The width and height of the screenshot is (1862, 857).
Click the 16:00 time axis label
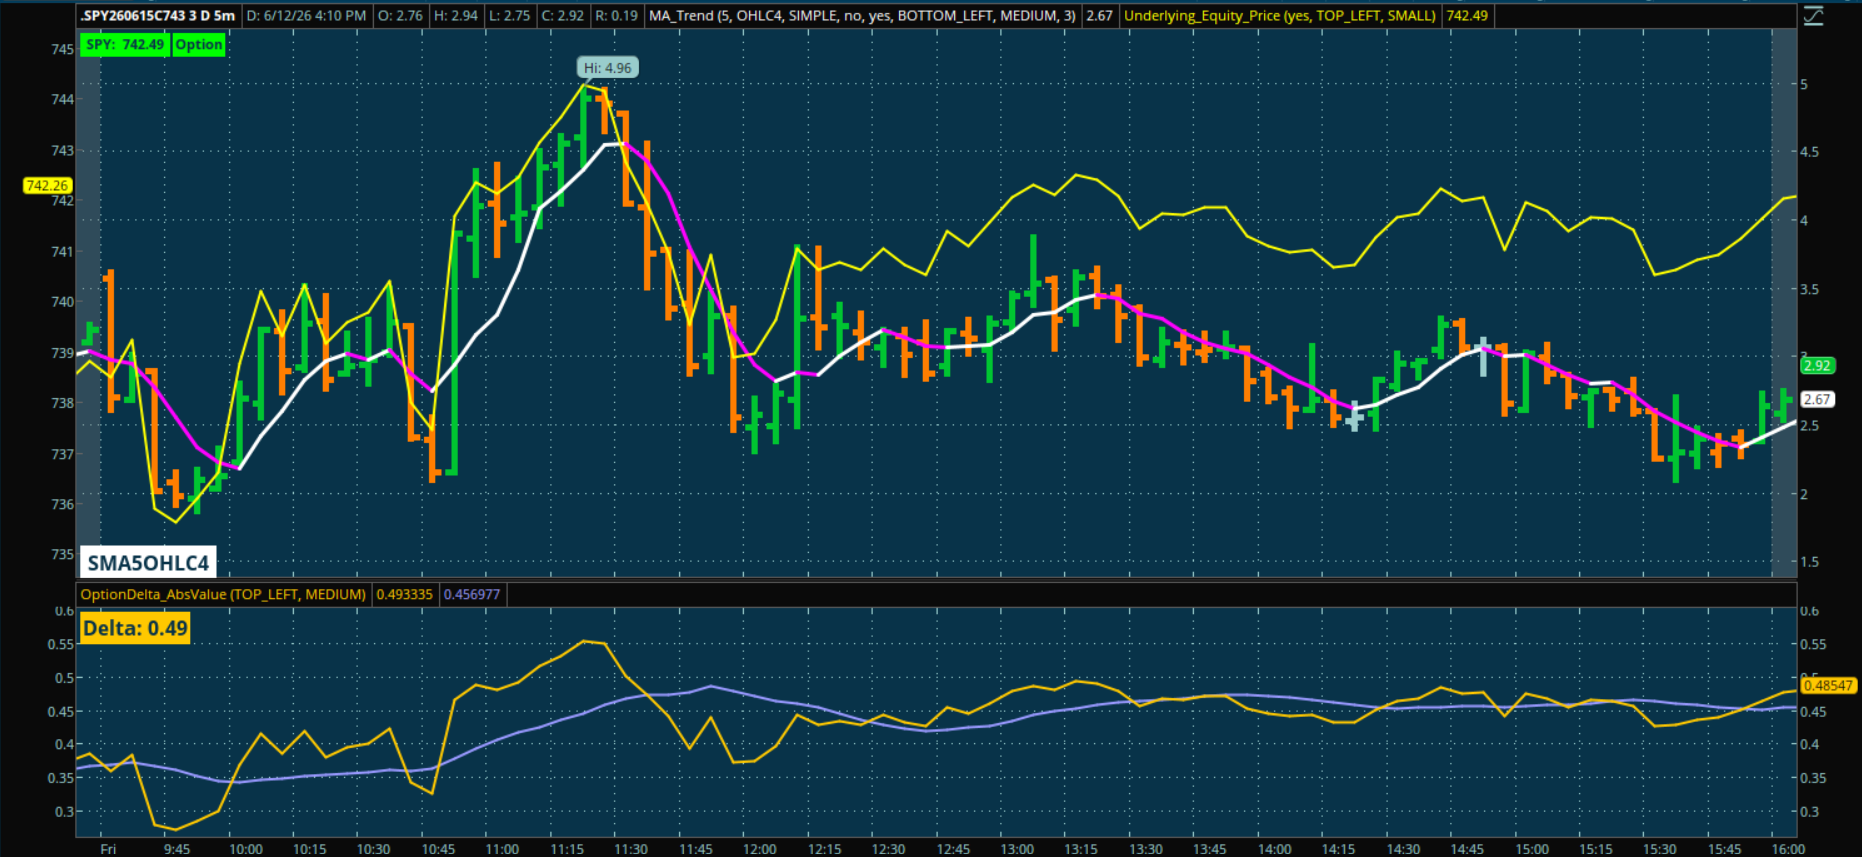click(1789, 849)
